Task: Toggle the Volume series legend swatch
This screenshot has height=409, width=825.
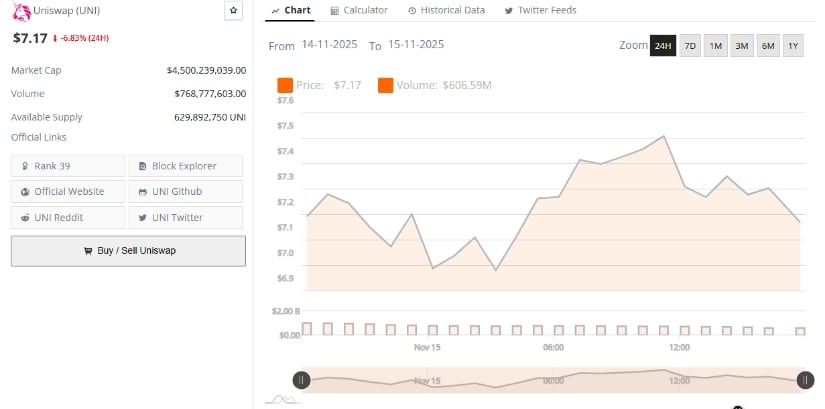Action: [x=385, y=85]
